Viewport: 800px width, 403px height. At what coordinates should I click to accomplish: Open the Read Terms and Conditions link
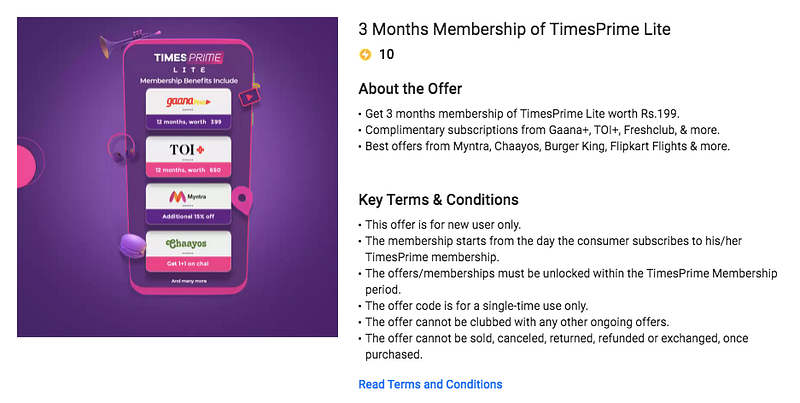tap(430, 384)
